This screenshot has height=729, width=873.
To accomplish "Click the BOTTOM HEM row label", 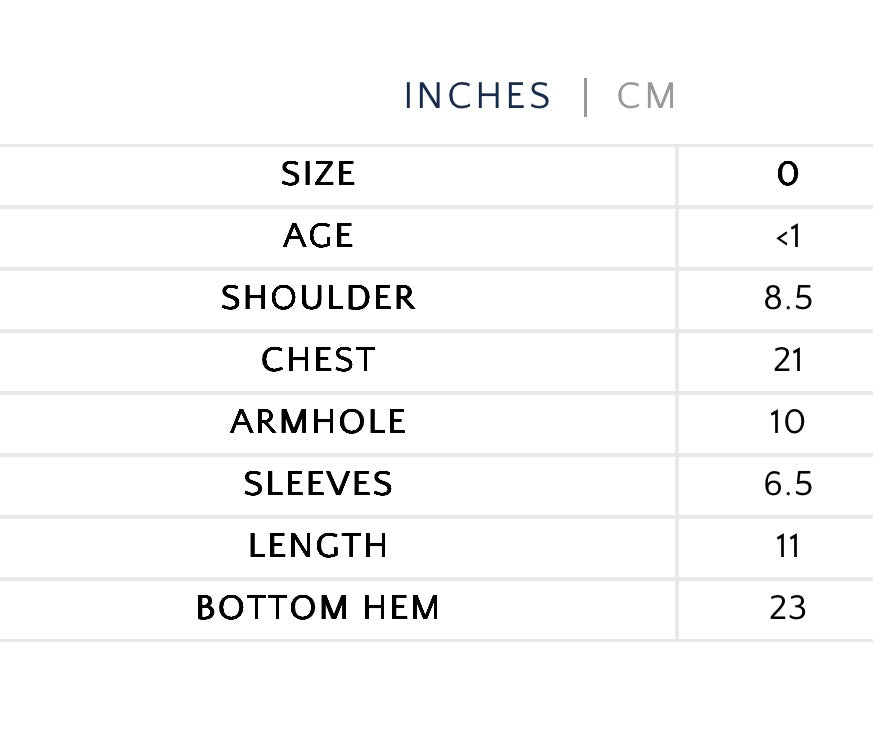I will click(318, 608).
